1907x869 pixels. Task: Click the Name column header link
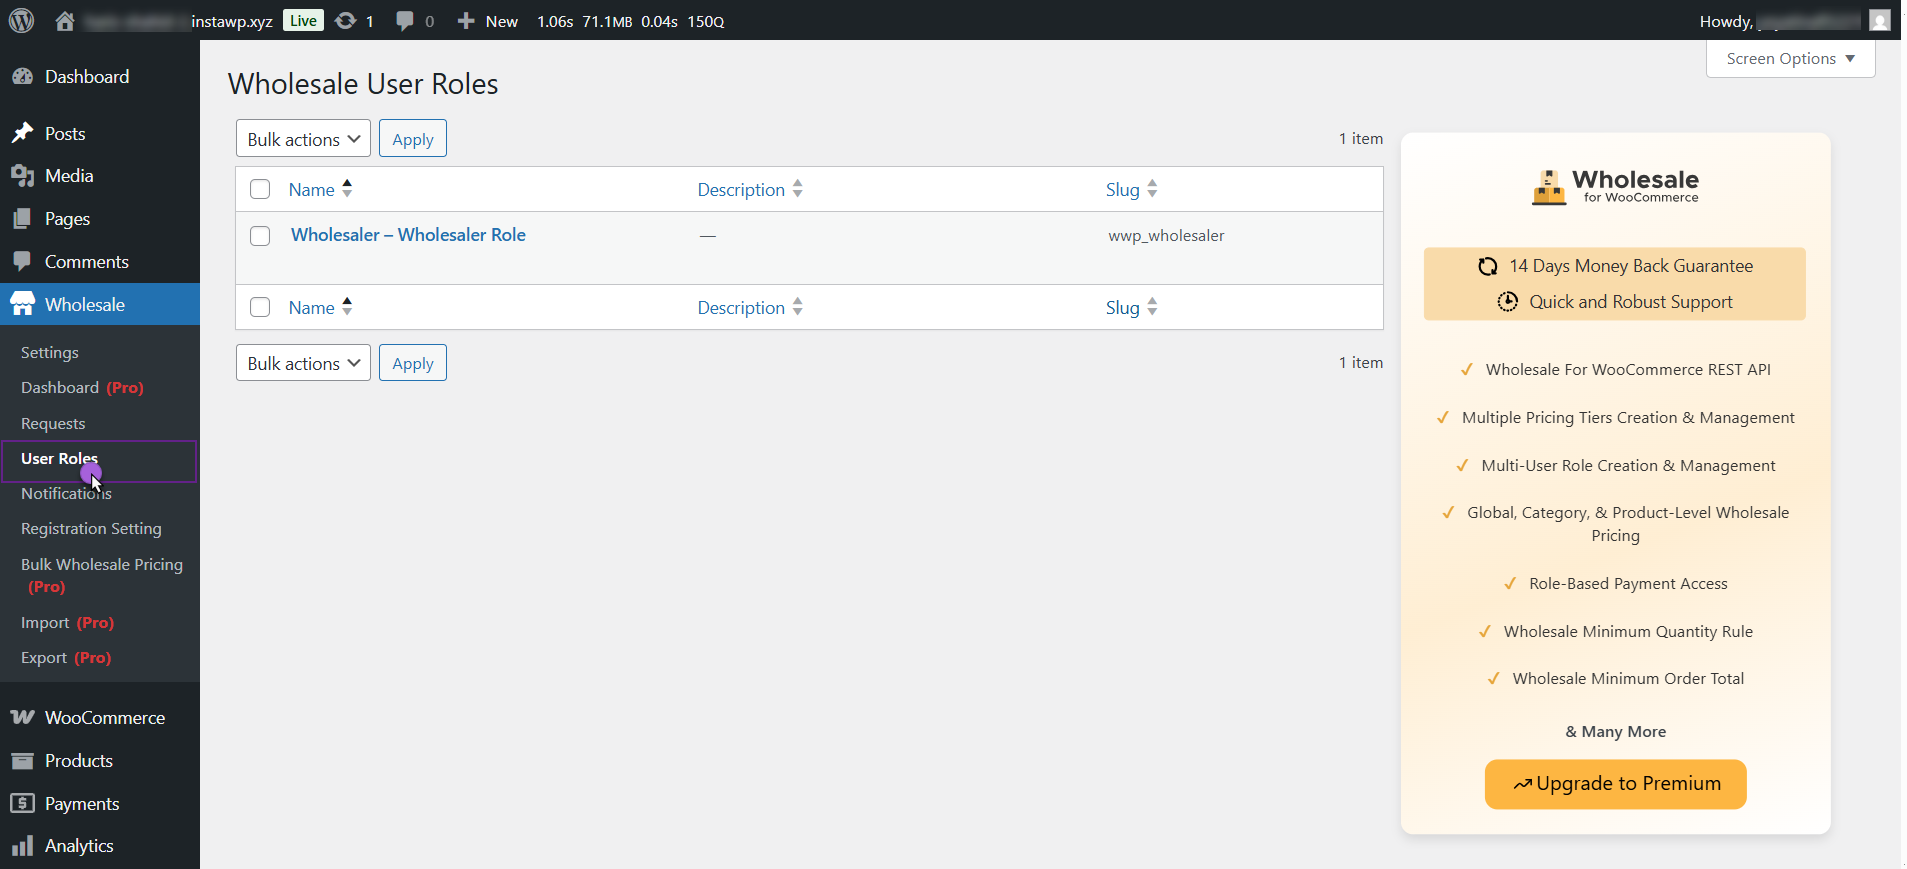312,190
